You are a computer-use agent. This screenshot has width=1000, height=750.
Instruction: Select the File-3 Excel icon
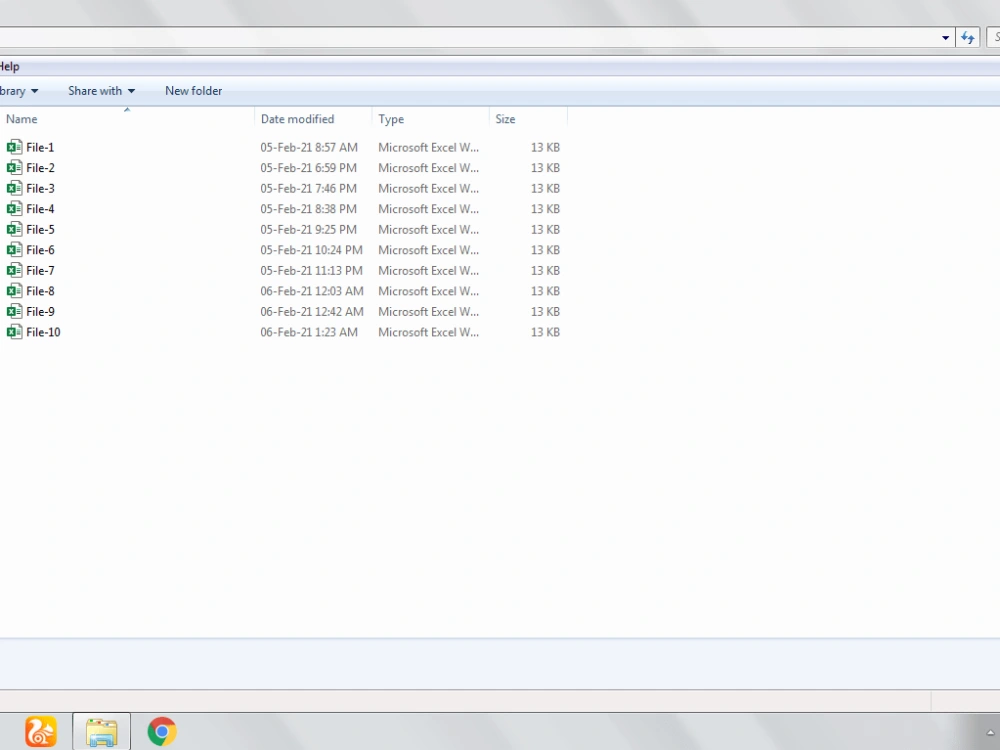(14, 188)
